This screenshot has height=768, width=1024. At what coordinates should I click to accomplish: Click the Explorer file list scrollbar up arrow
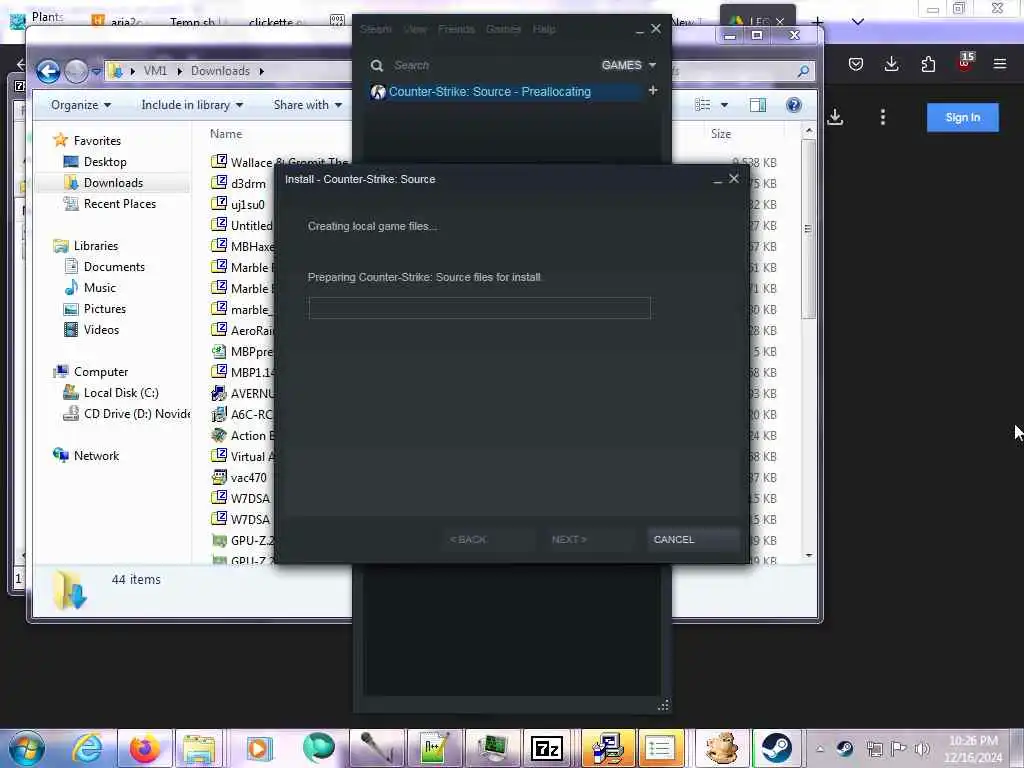[809, 131]
